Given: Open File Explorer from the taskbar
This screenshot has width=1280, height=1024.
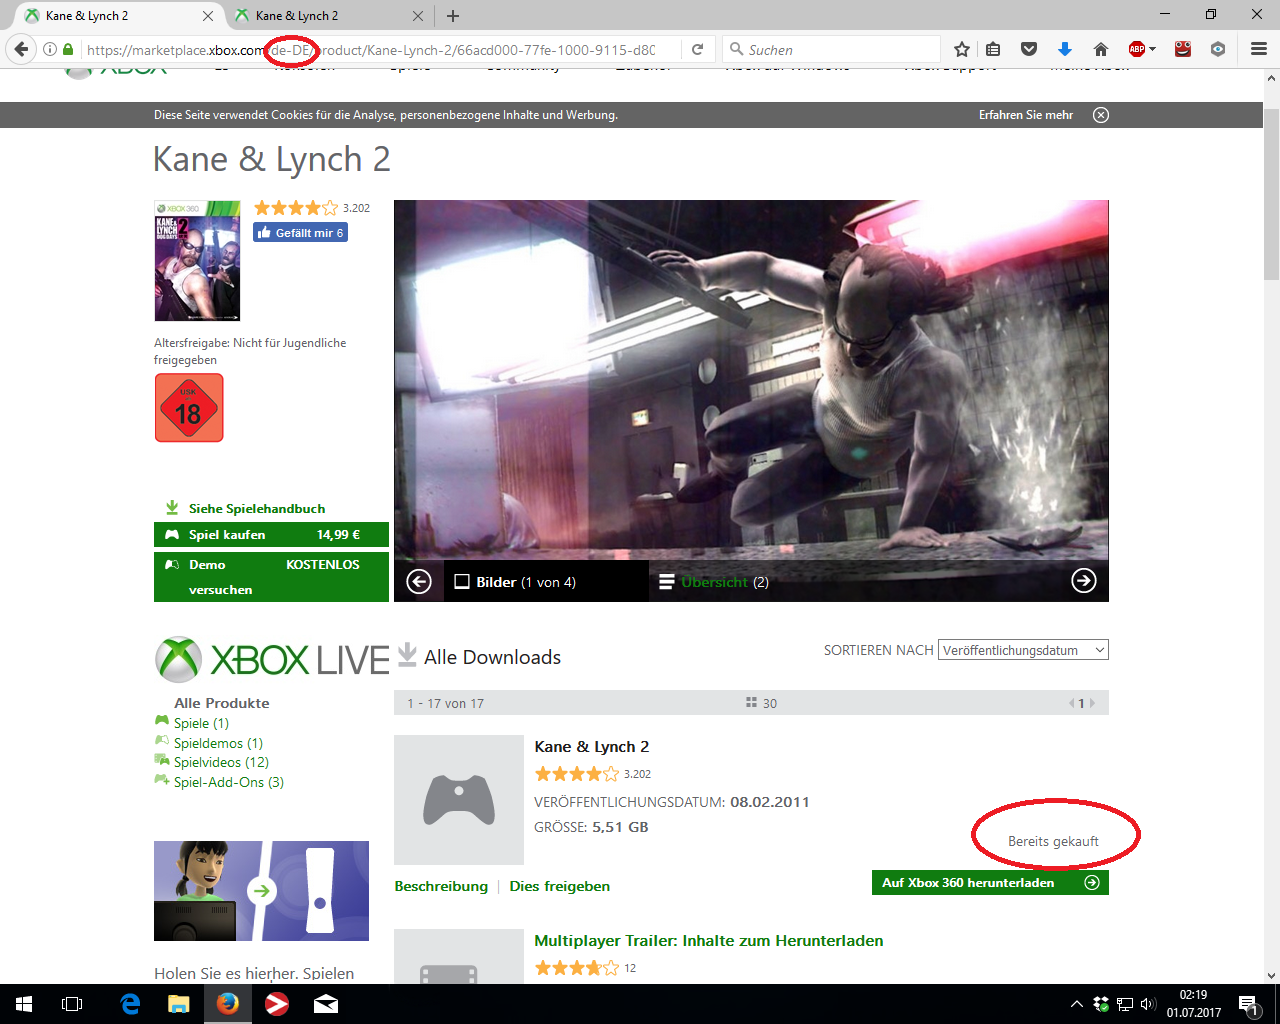Looking at the screenshot, I should [179, 1004].
